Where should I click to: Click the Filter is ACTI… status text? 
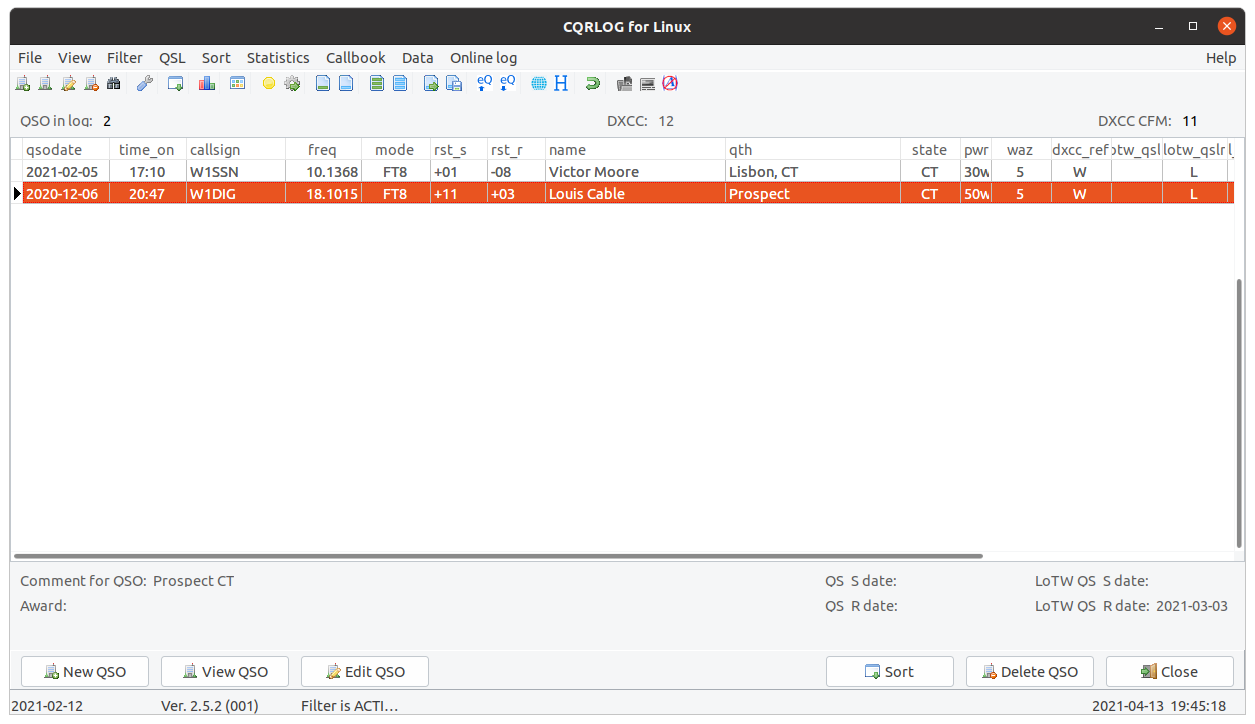350,706
